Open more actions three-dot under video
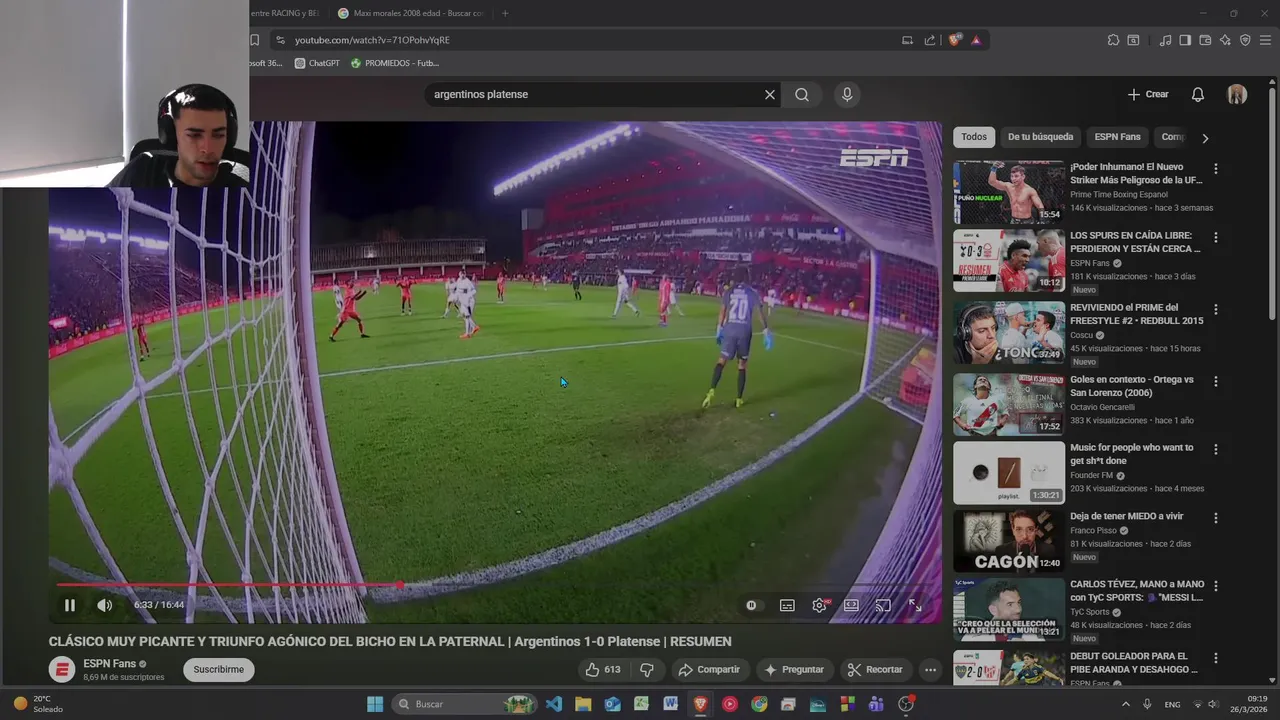 click(x=930, y=670)
